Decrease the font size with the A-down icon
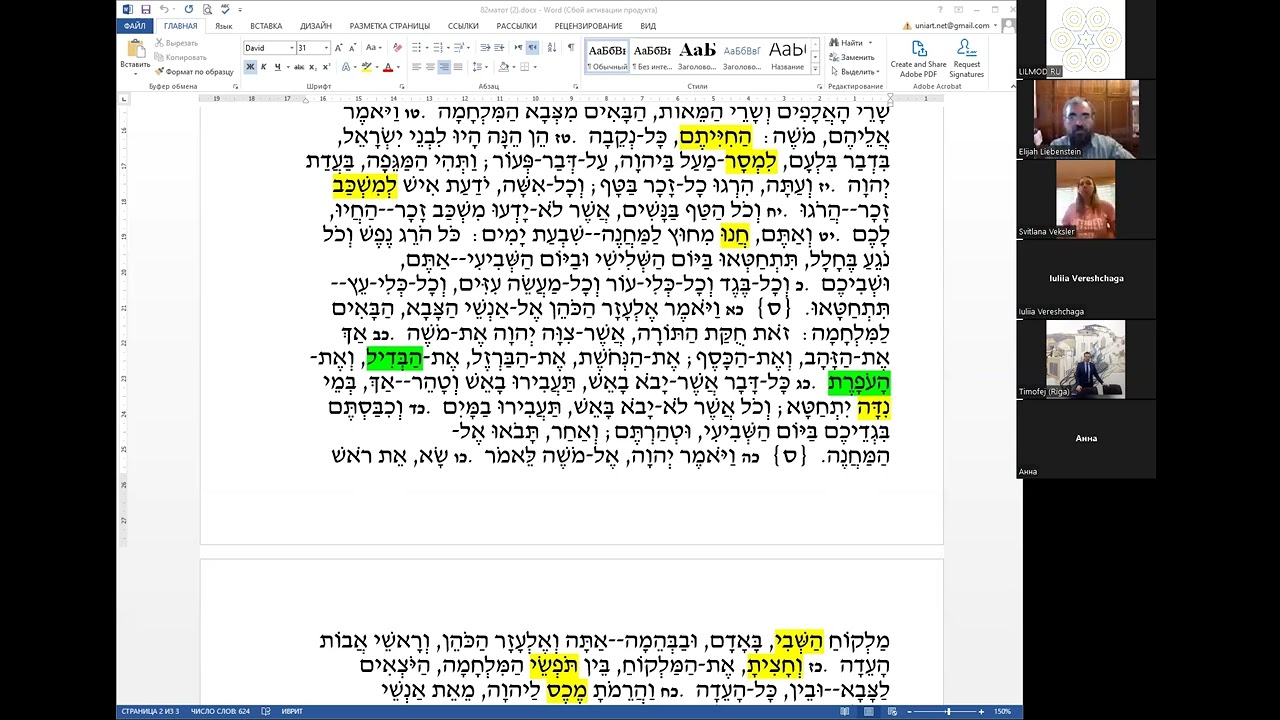The width and height of the screenshot is (1280, 720). click(x=352, y=48)
